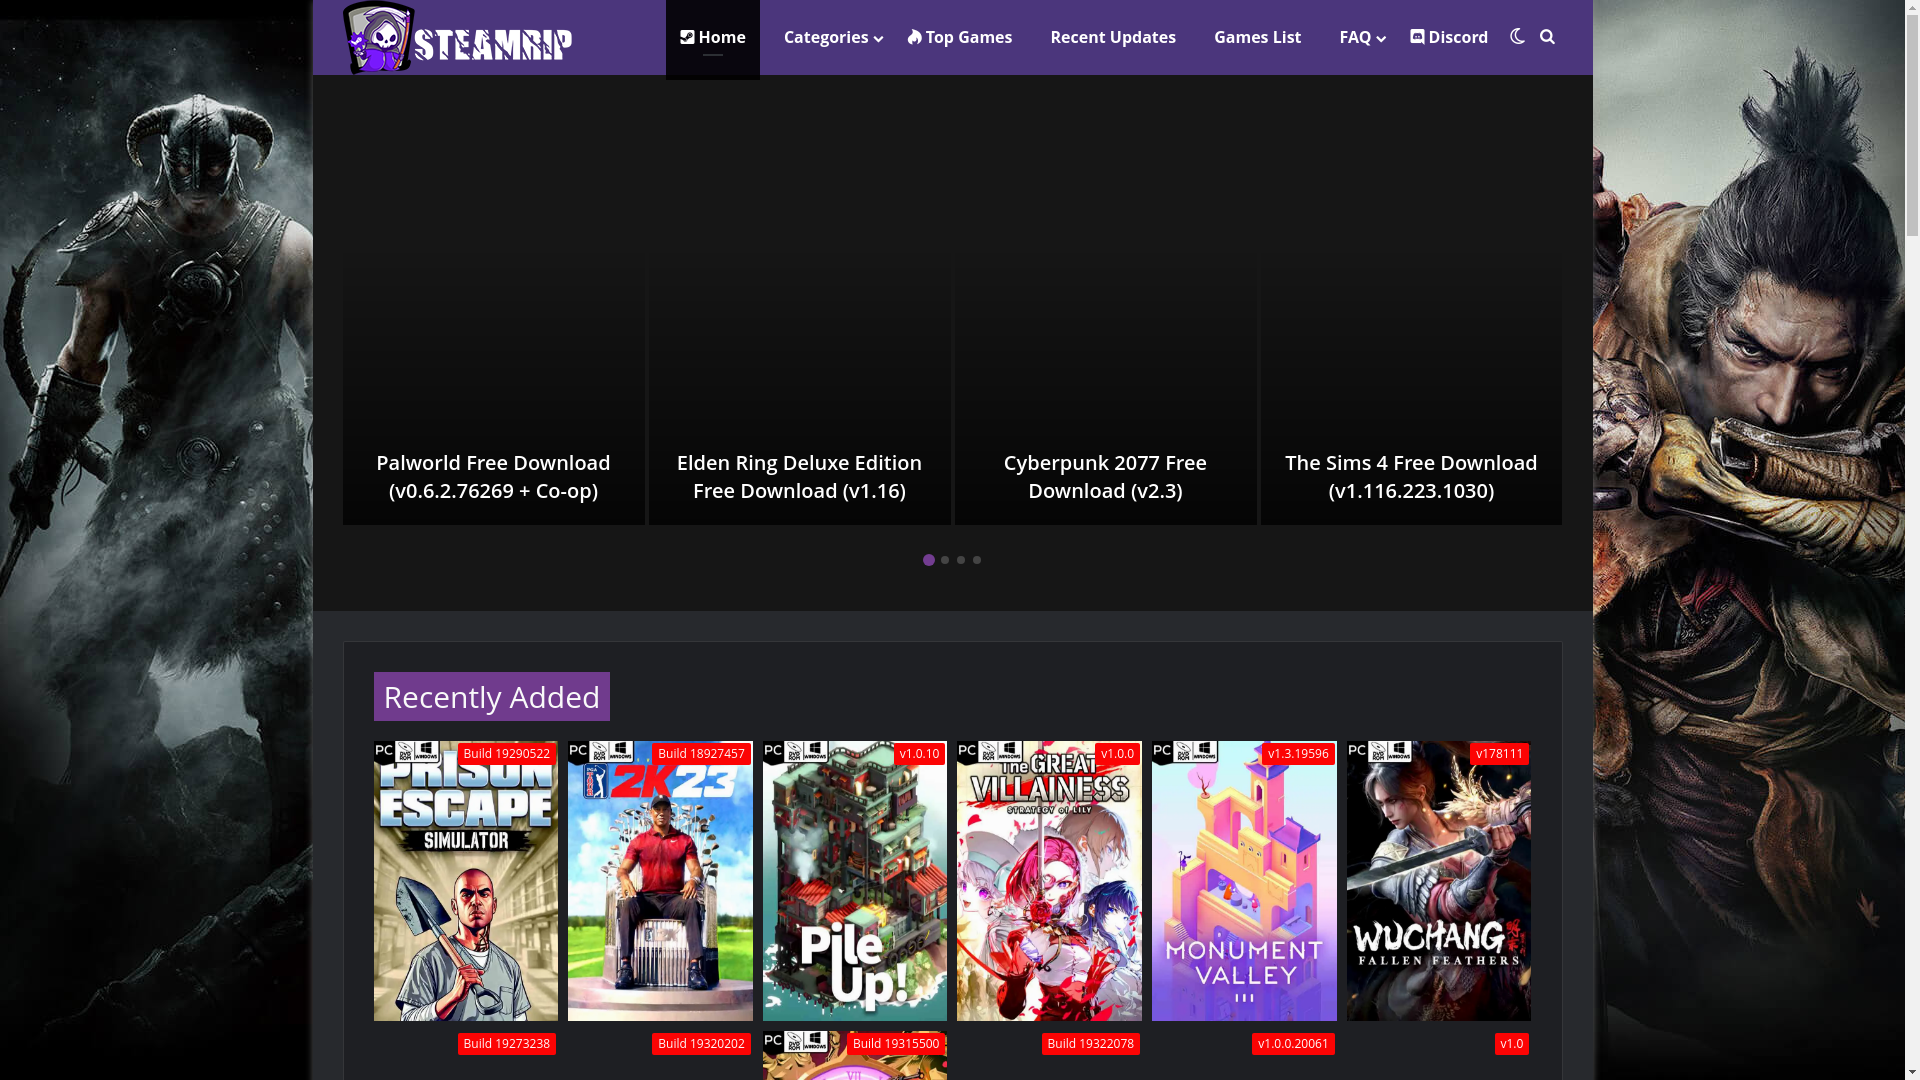The image size is (1920, 1080).
Task: Select the fourth slider pagination dot
Action: [x=977, y=560]
